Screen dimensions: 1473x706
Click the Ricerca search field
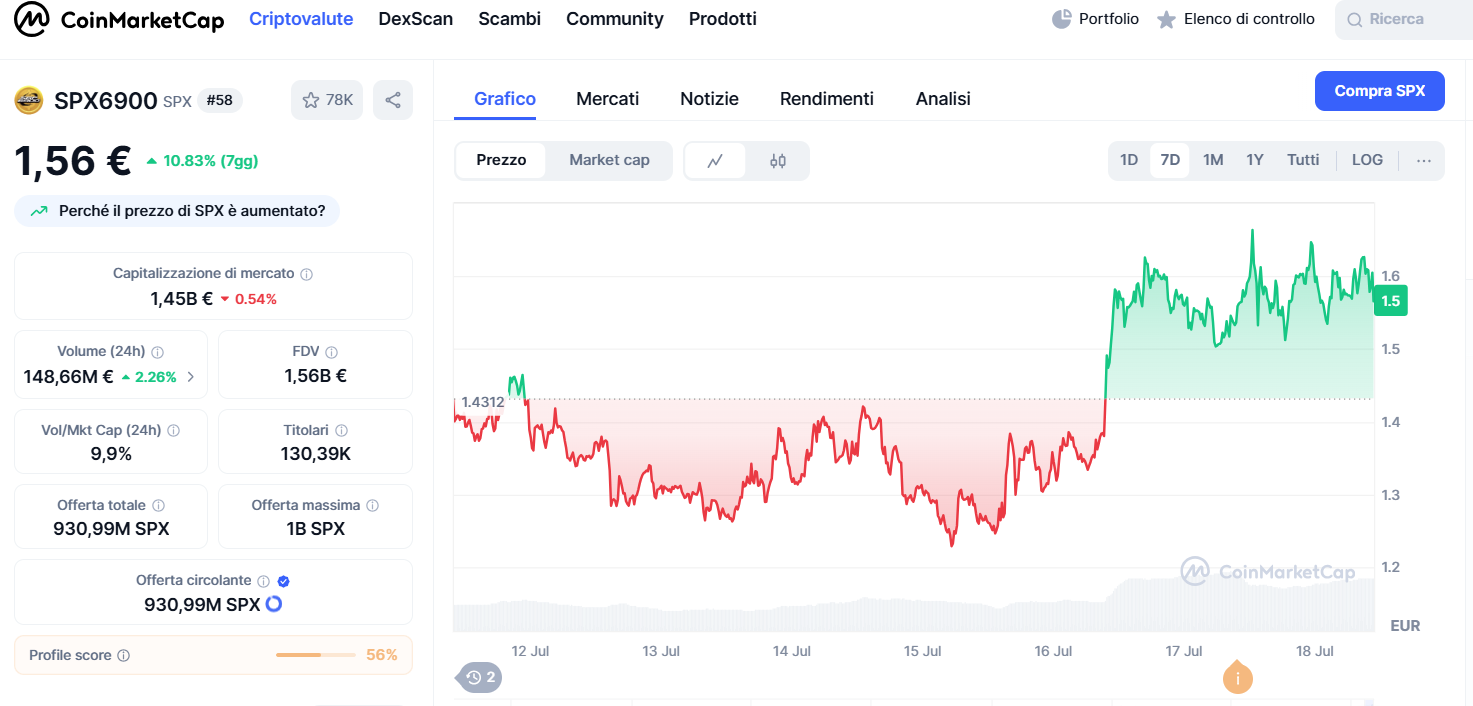(1404, 20)
